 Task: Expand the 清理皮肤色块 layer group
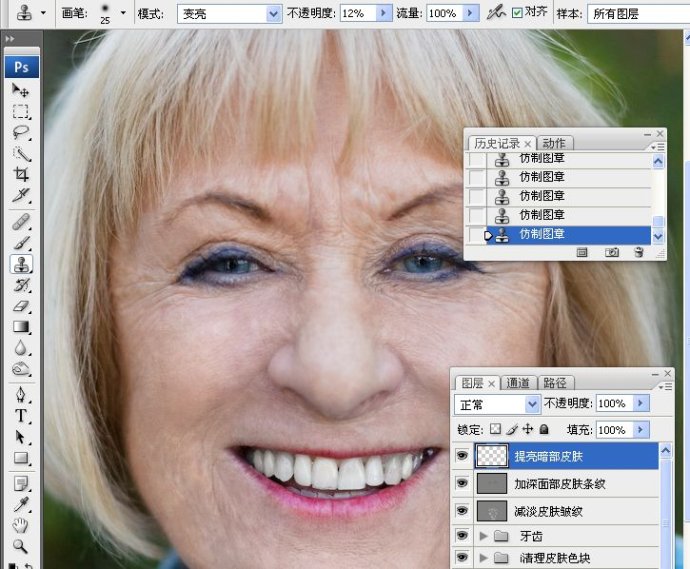(x=483, y=558)
